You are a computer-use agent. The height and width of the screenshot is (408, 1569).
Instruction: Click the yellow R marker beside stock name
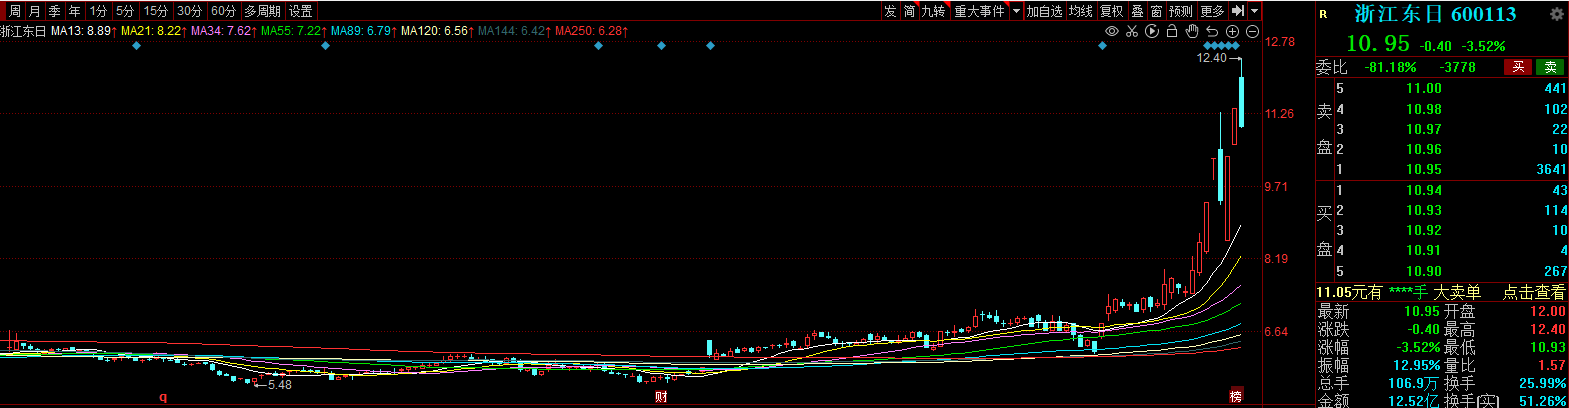click(x=1324, y=14)
